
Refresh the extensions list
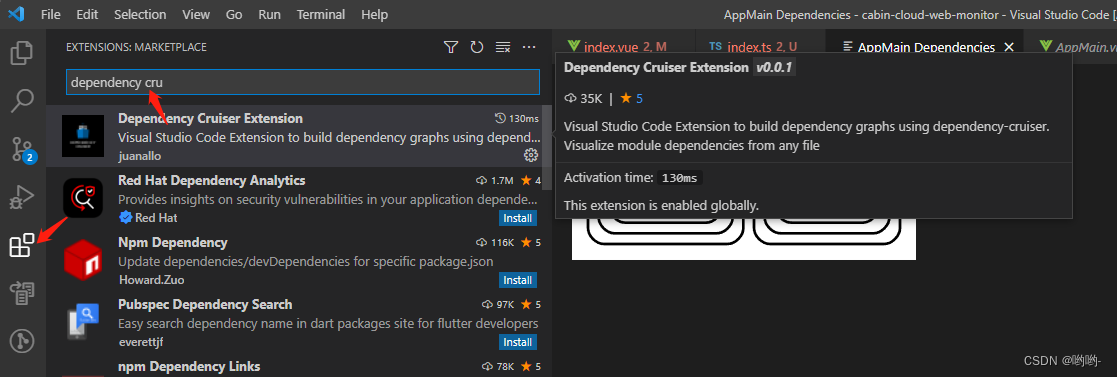(477, 47)
